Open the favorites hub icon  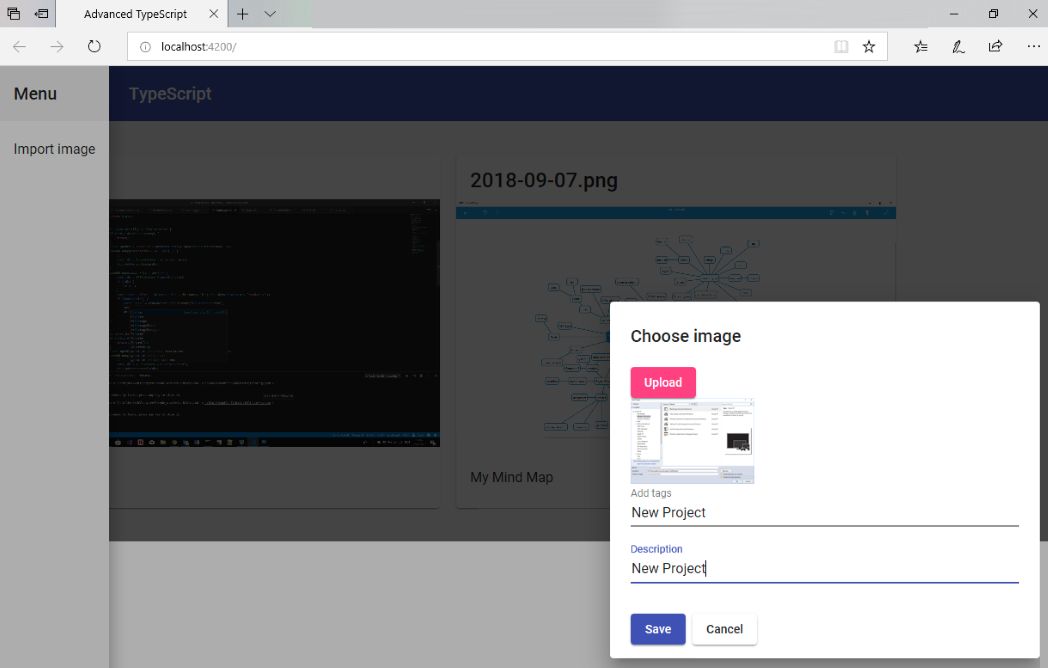921,46
